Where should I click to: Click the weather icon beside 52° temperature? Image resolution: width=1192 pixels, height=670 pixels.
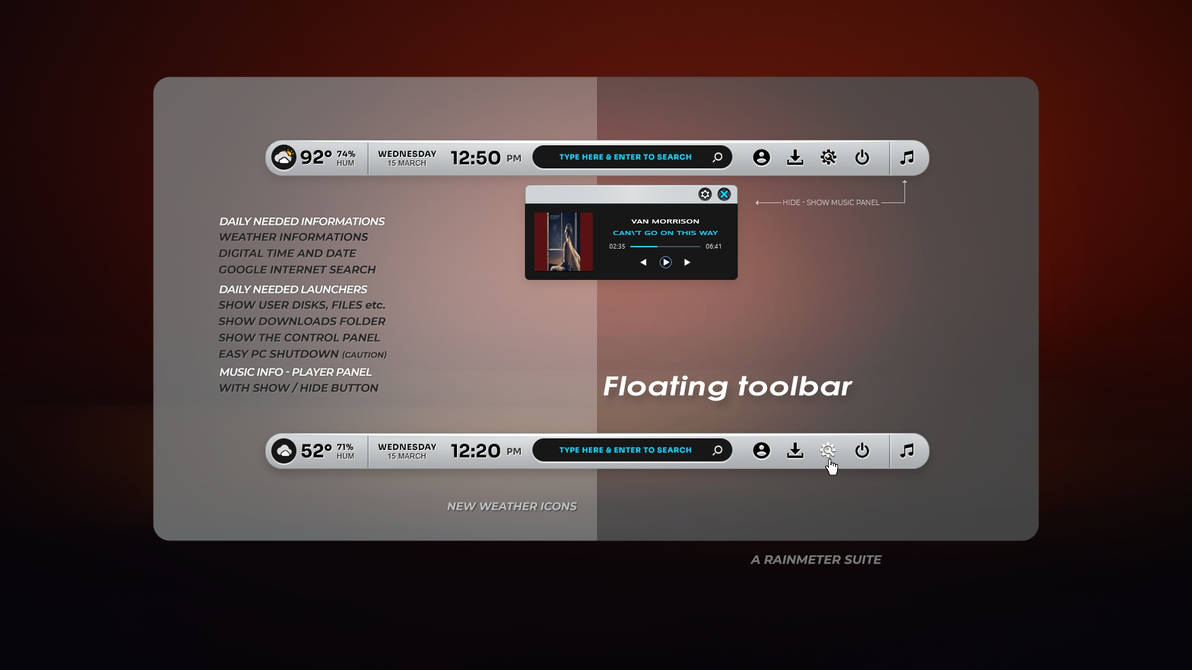click(284, 451)
